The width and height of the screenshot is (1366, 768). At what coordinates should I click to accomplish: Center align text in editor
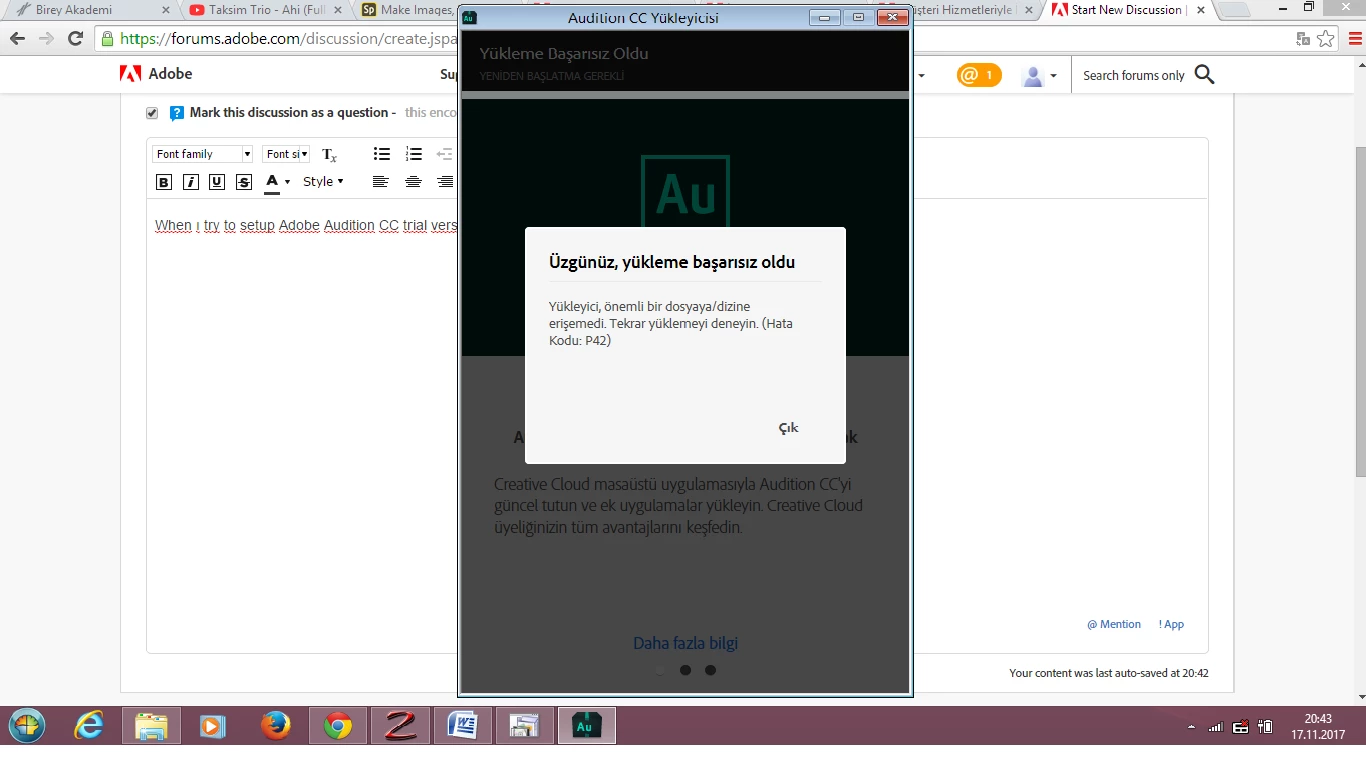pos(413,182)
